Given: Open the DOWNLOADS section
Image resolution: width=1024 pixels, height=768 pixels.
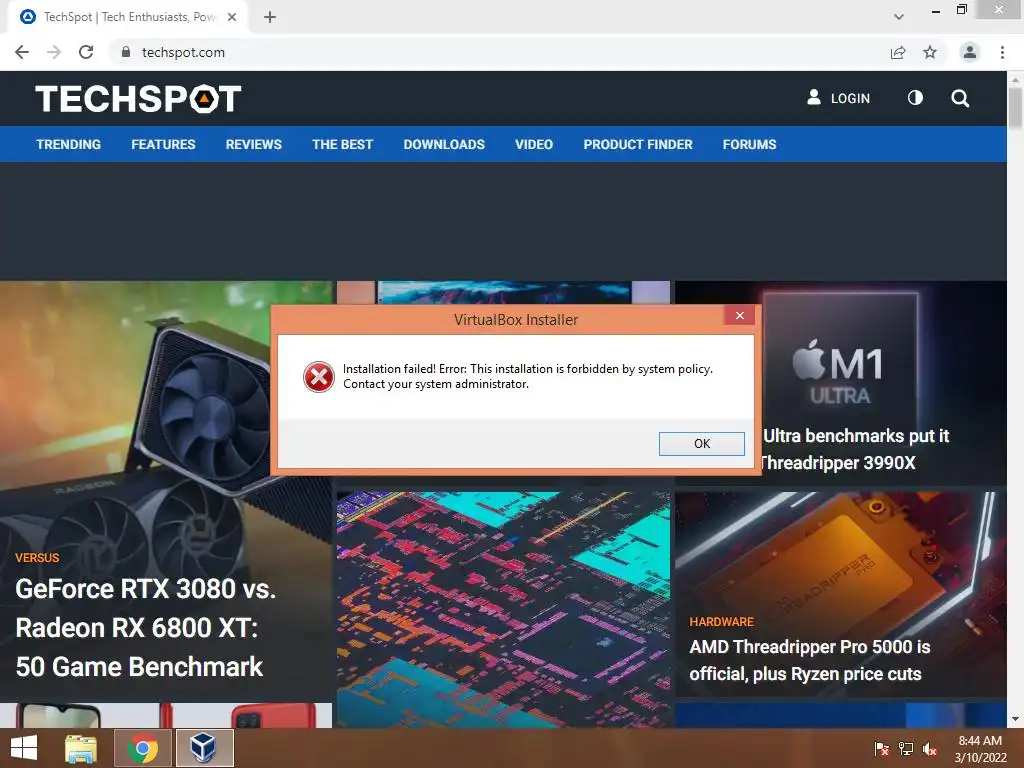Looking at the screenshot, I should (444, 144).
